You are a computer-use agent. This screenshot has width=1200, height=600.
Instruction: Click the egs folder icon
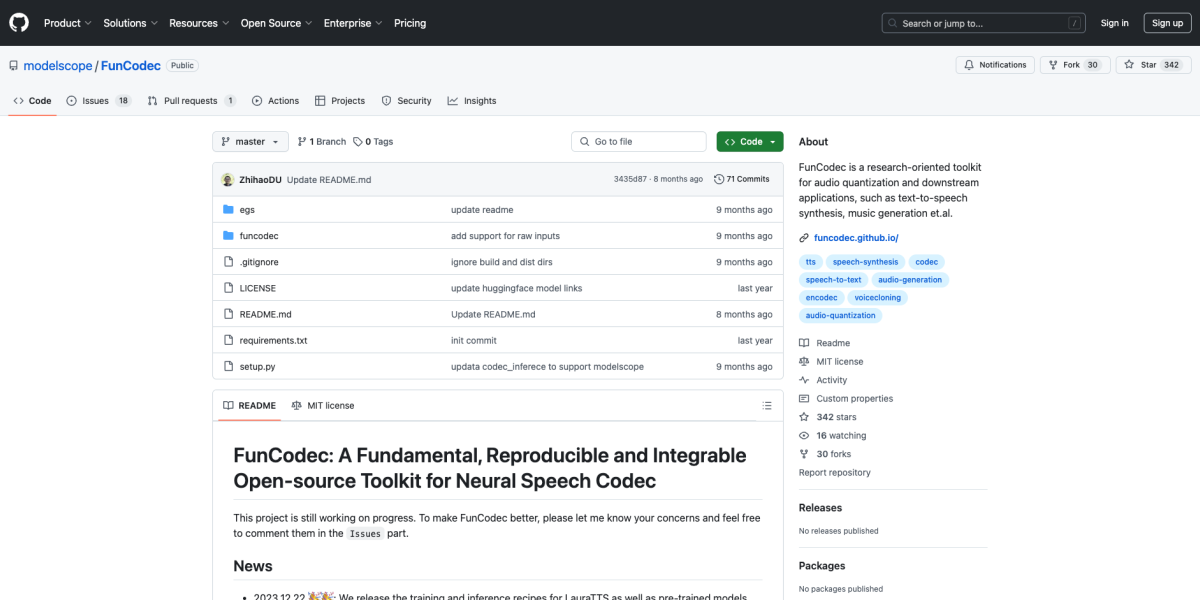pyautogui.click(x=228, y=210)
